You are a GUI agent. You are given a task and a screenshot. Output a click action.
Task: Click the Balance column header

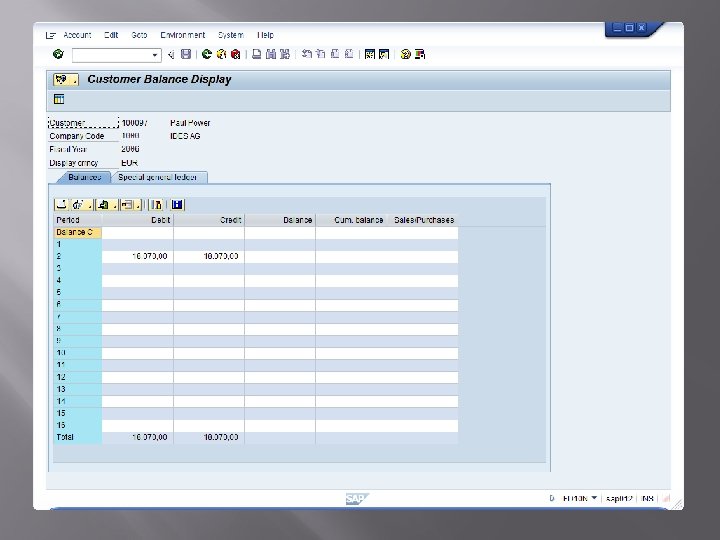pyautogui.click(x=280, y=220)
